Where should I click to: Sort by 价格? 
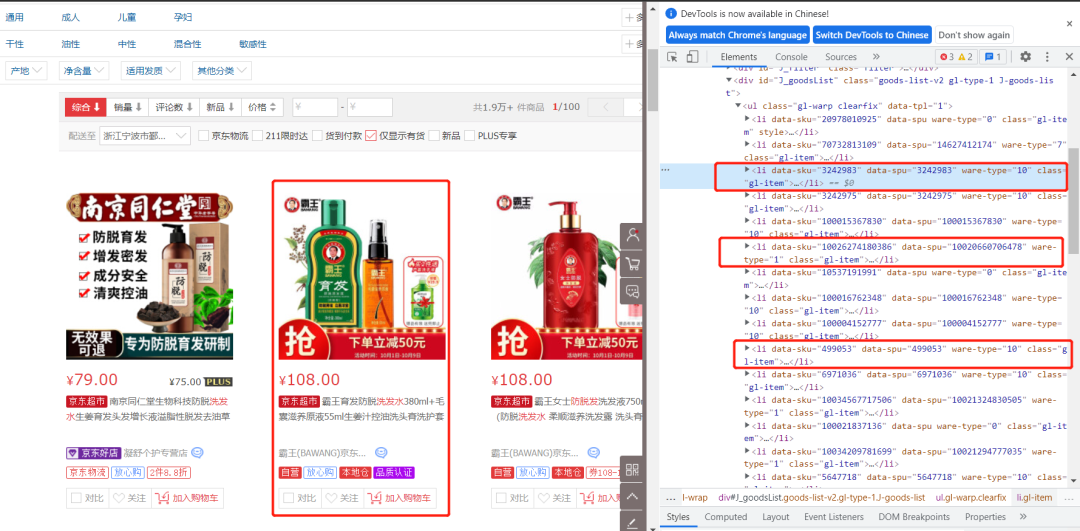point(262,107)
